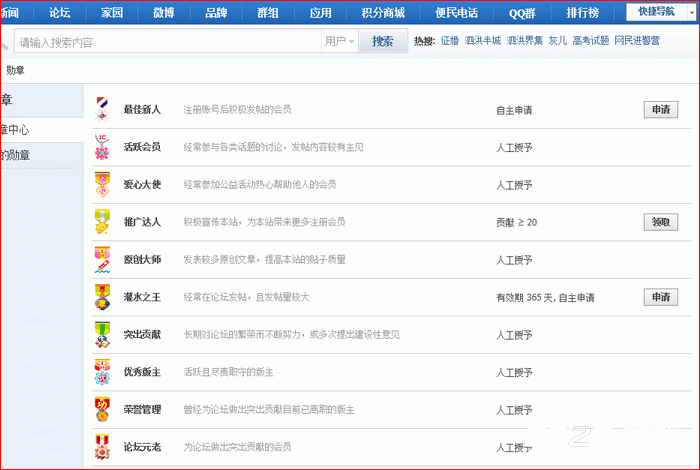700x470 pixels.
Task: Click medal name 推广达人
Action: coord(142,222)
